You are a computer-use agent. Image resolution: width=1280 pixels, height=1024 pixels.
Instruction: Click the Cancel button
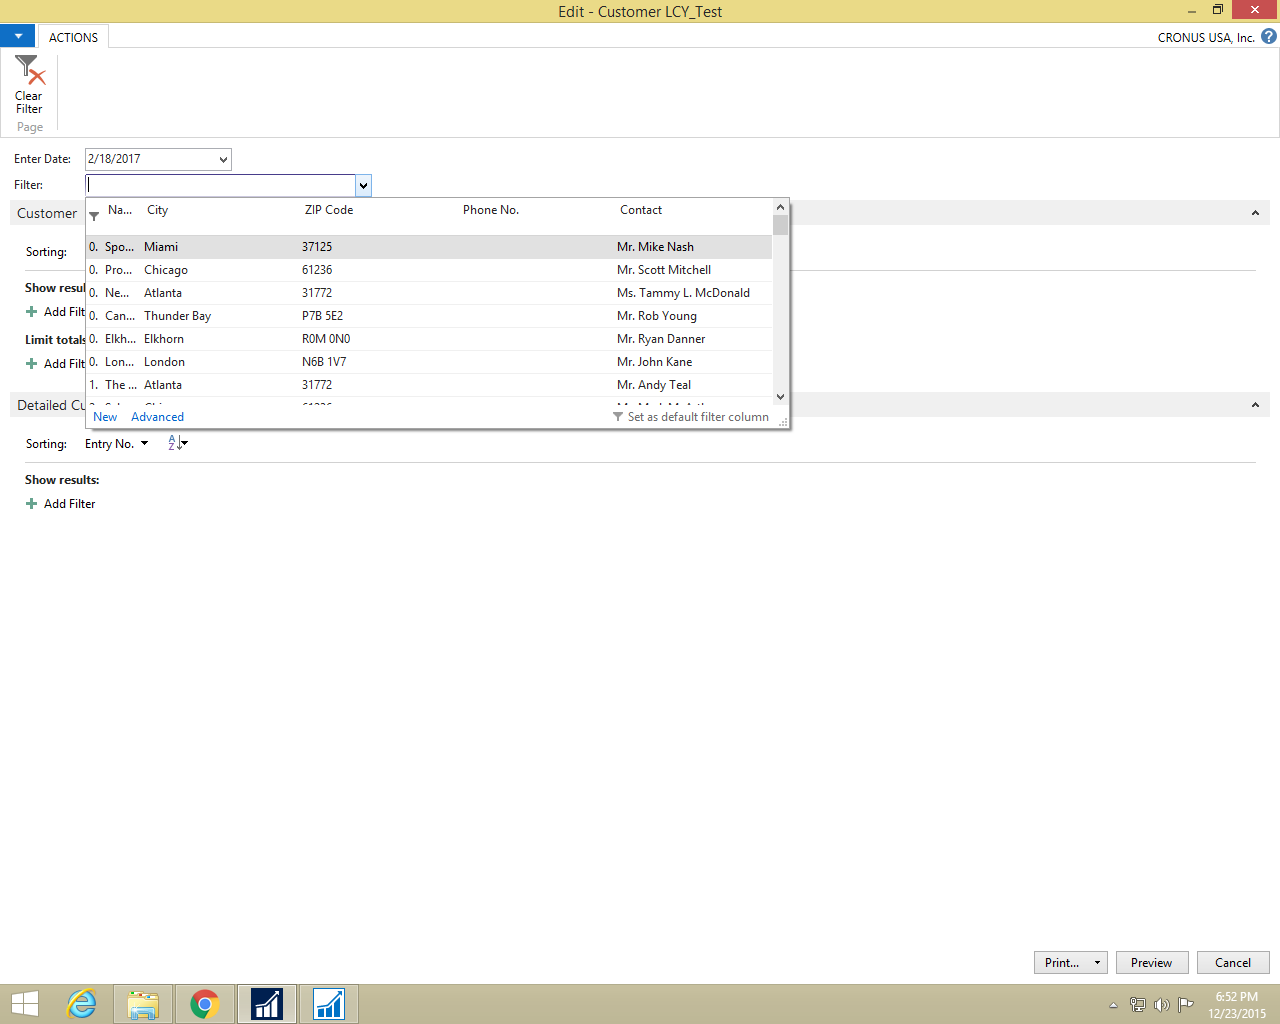(1233, 963)
